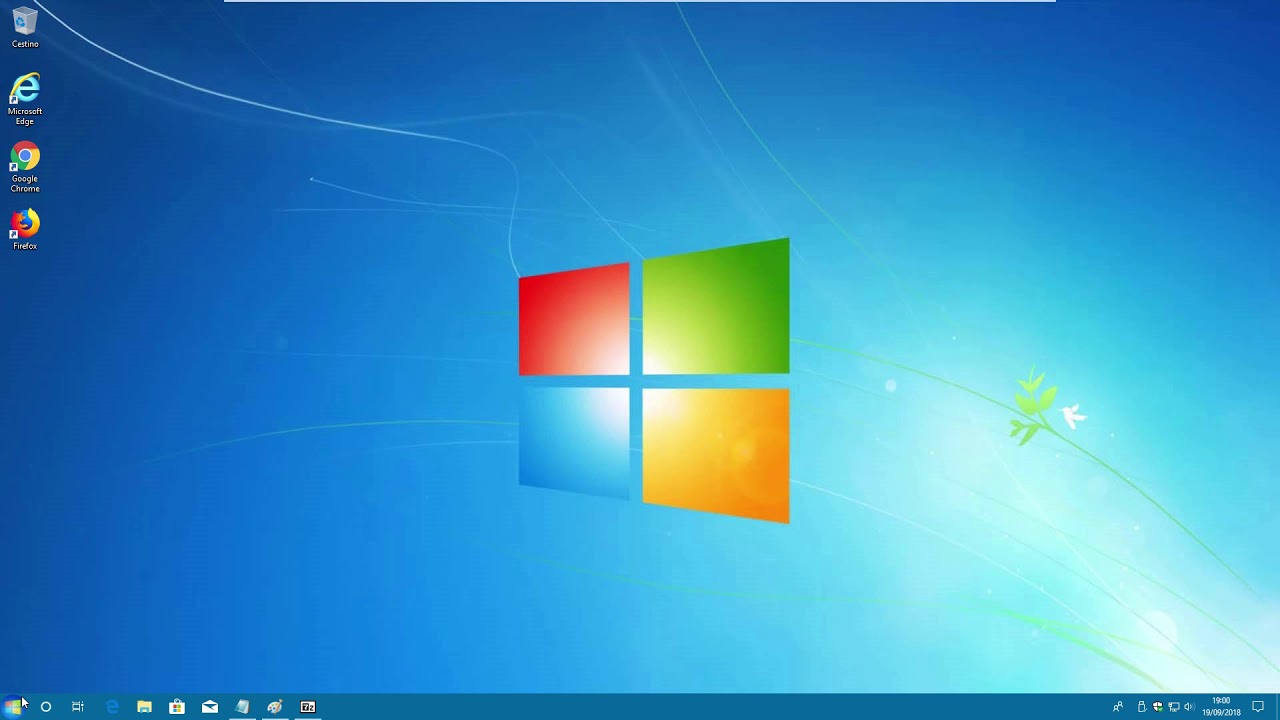Open People icon in system tray
The width and height of the screenshot is (1280, 720).
click(x=1118, y=707)
